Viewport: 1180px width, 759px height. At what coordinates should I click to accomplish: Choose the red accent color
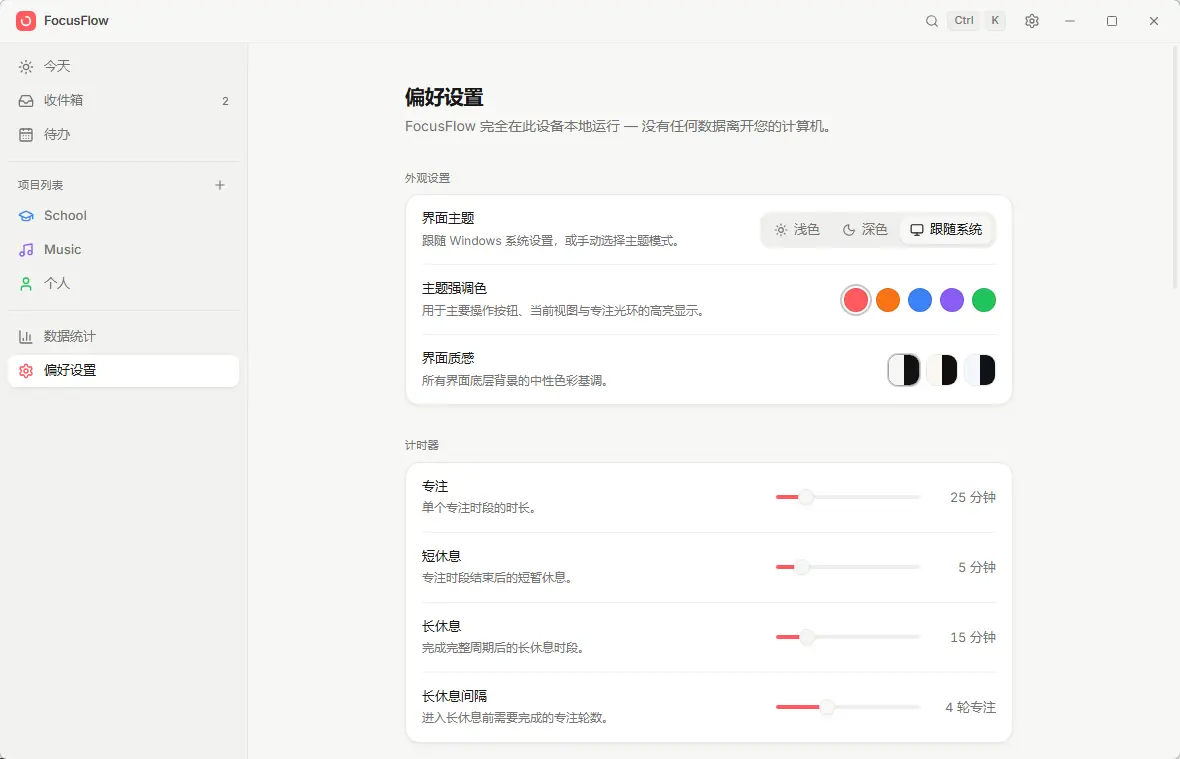856,300
